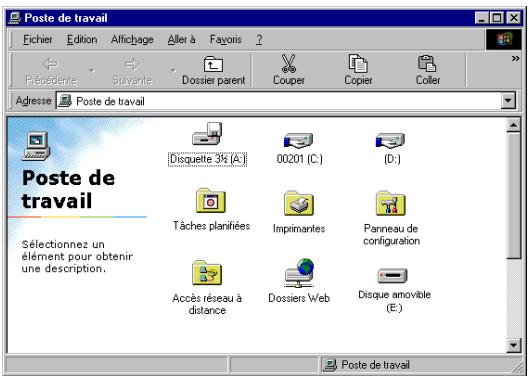Click the Windows logo throbber icon
The image size is (529, 376).
click(504, 39)
